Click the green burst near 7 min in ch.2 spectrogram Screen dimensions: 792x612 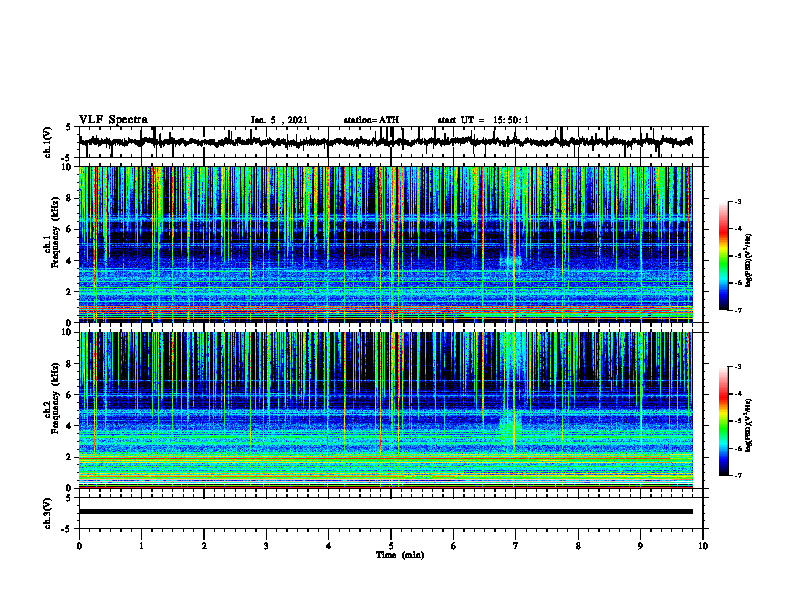510,427
